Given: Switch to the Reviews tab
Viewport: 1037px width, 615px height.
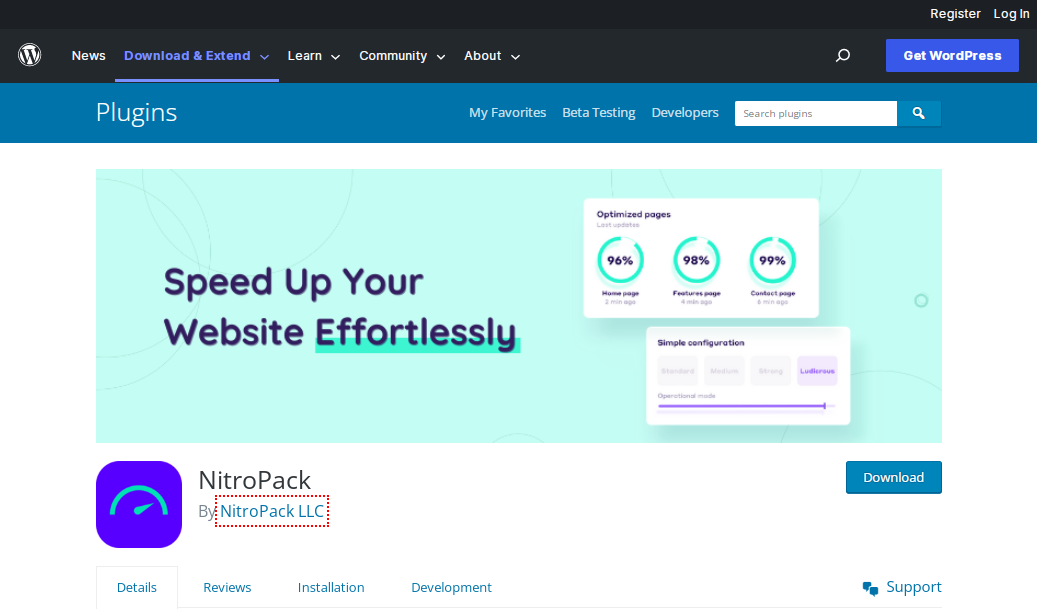Looking at the screenshot, I should [x=227, y=587].
